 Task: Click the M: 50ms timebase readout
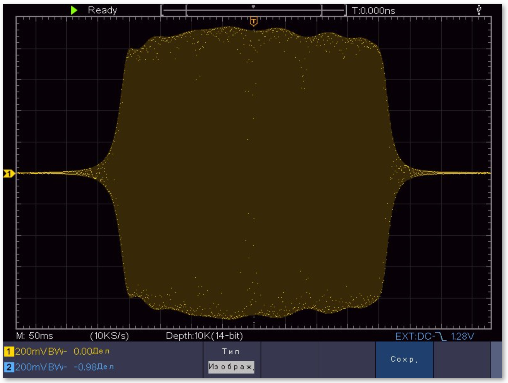(x=35, y=336)
